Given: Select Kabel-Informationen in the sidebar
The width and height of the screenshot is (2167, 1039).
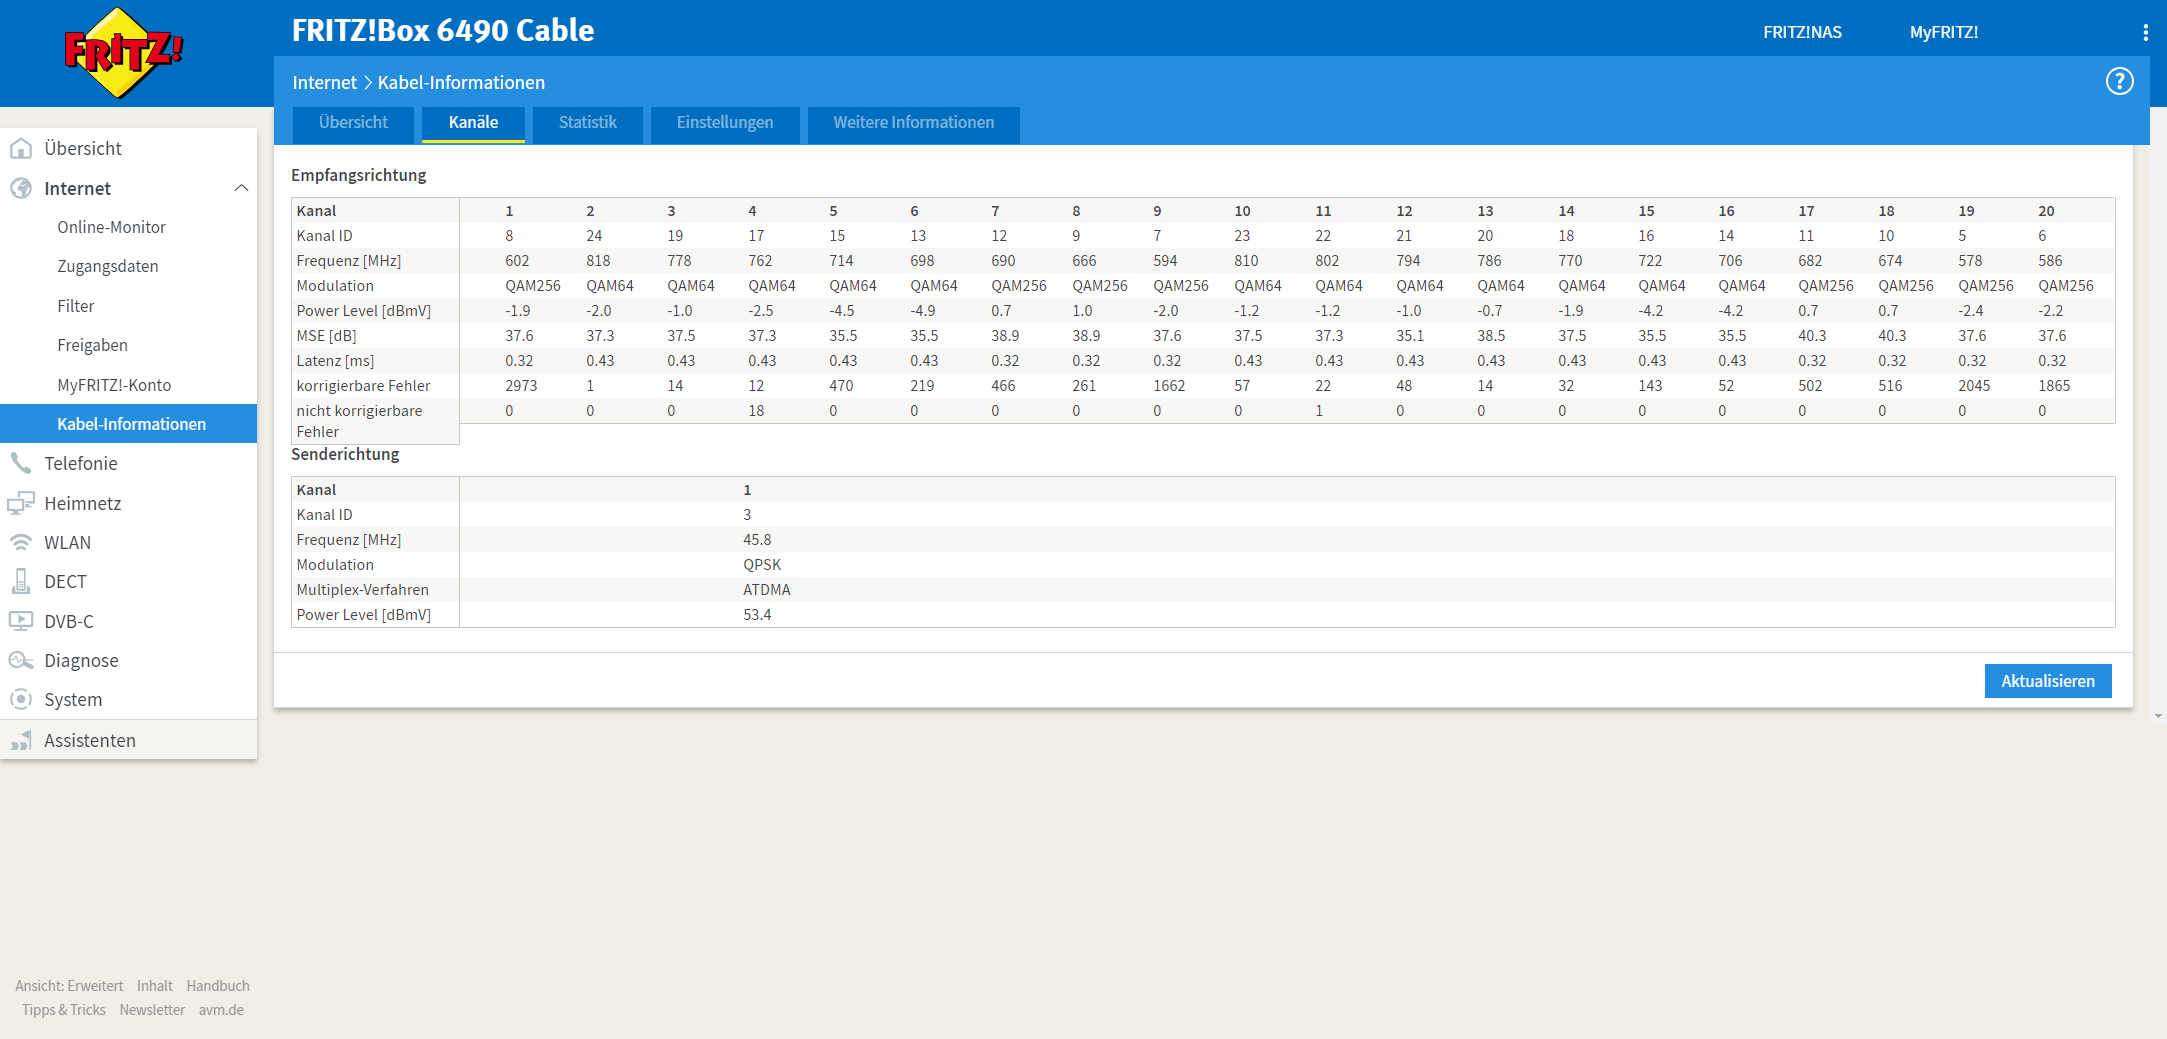Looking at the screenshot, I should pos(128,424).
